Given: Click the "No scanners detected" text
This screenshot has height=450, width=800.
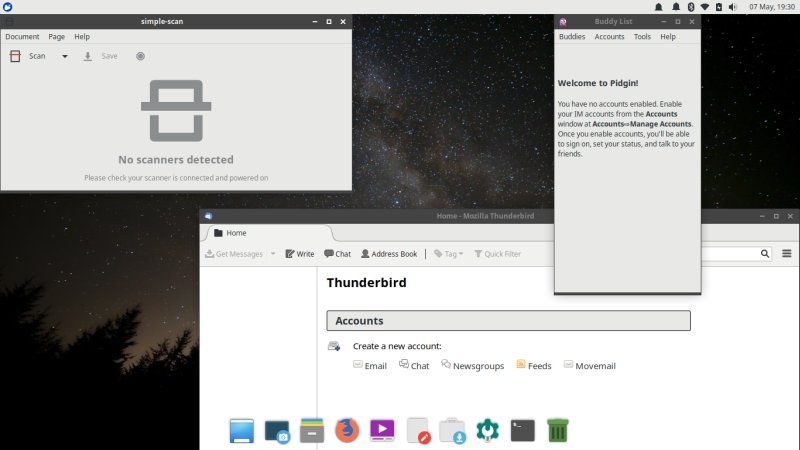Looking at the screenshot, I should click(x=176, y=160).
